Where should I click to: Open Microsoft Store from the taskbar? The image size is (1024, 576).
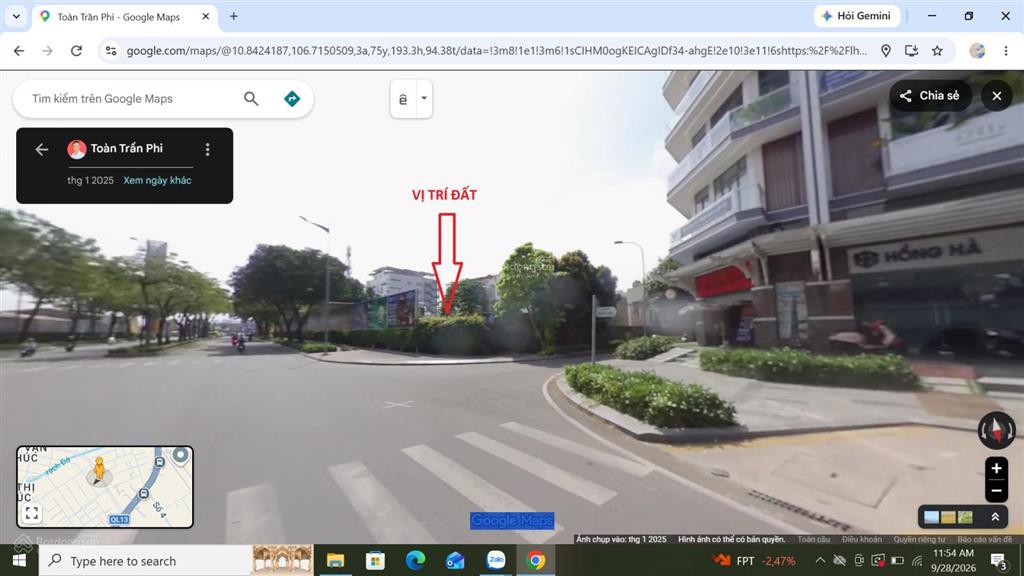coord(376,560)
